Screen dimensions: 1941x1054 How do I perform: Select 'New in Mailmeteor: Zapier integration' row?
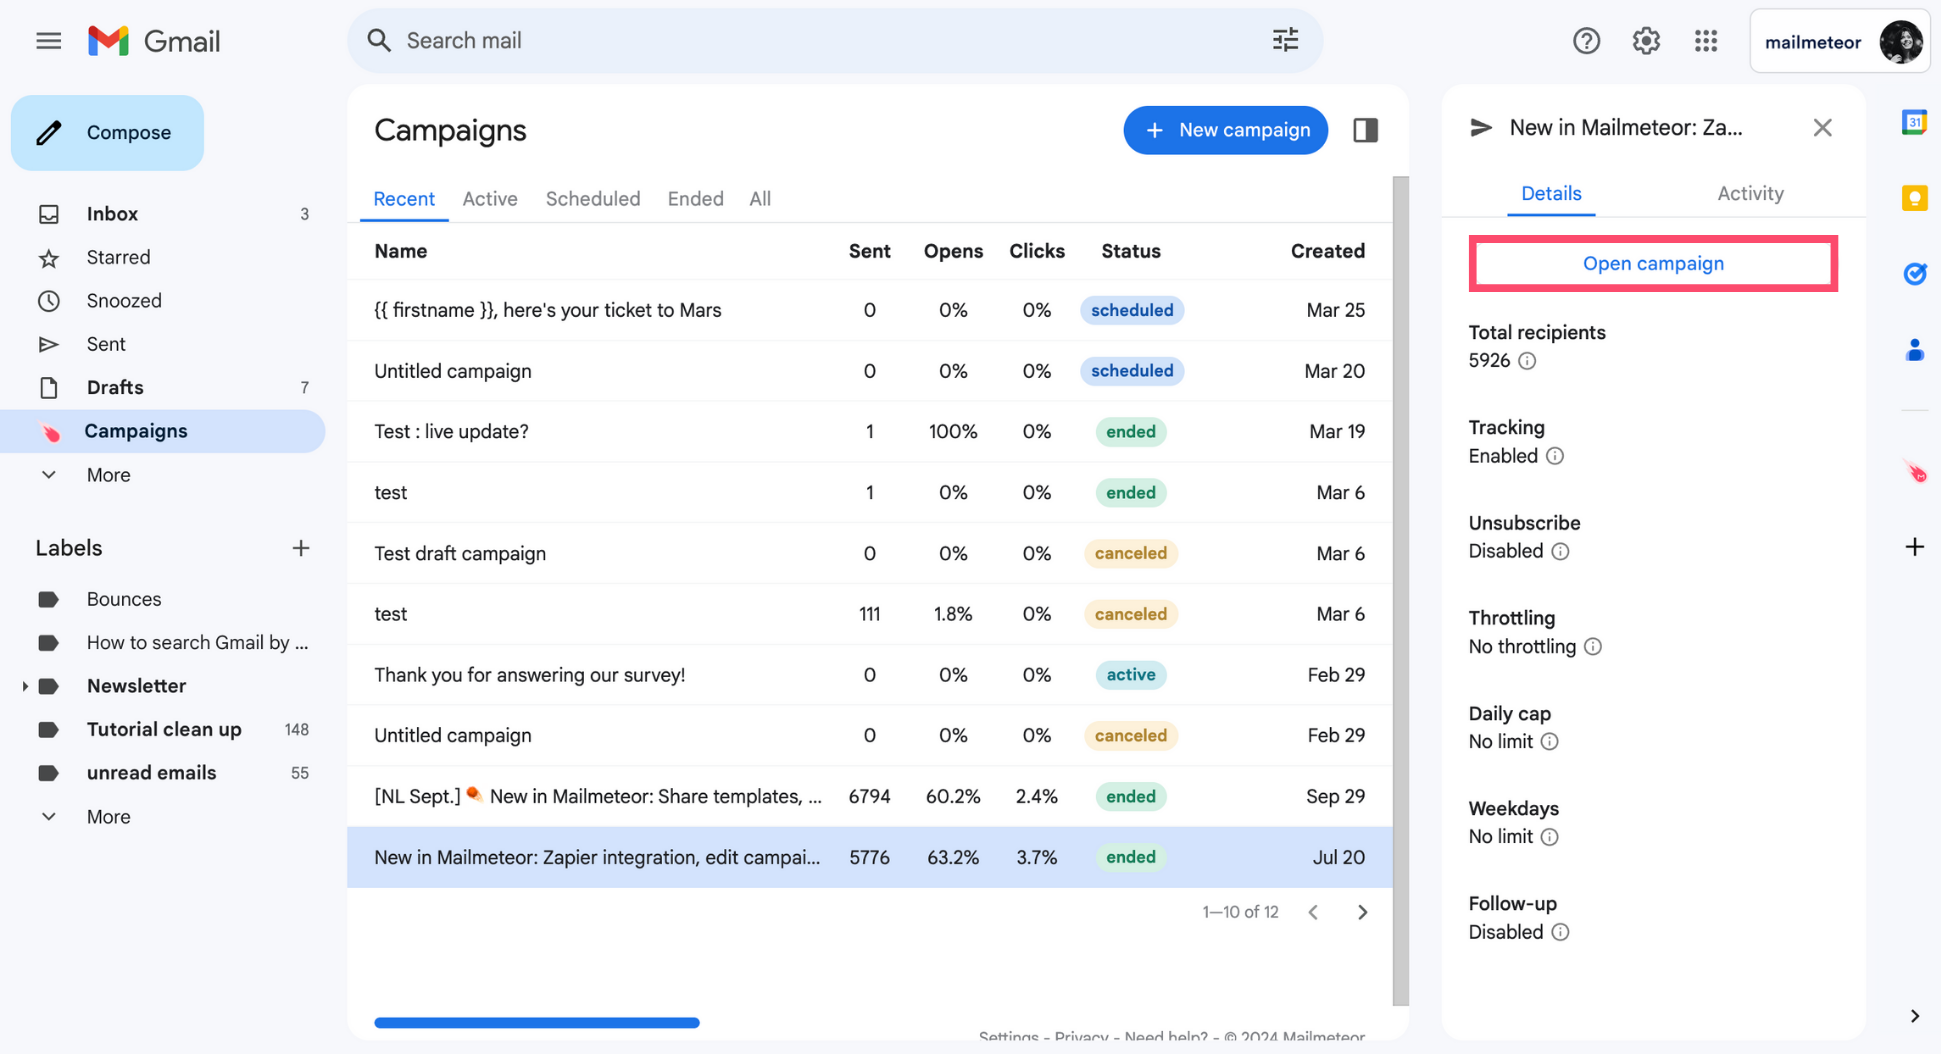(869, 857)
